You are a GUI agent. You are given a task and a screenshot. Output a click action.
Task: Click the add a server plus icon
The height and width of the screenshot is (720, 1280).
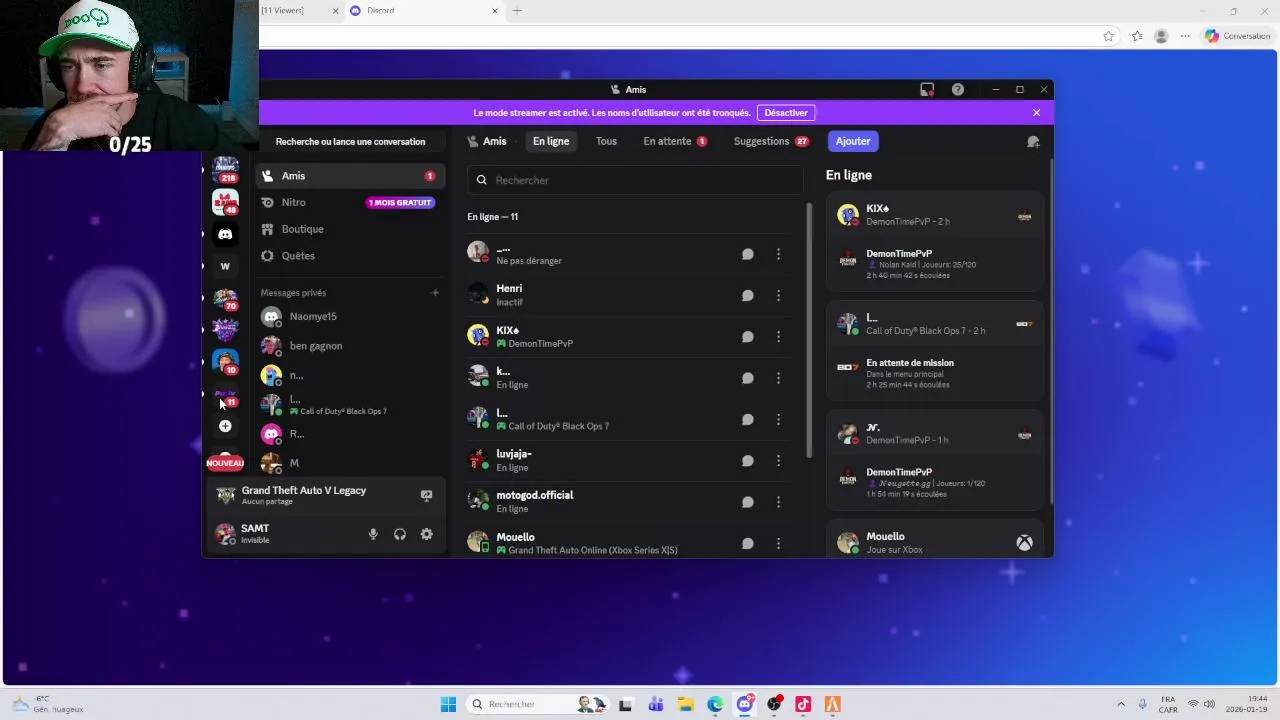click(x=225, y=426)
